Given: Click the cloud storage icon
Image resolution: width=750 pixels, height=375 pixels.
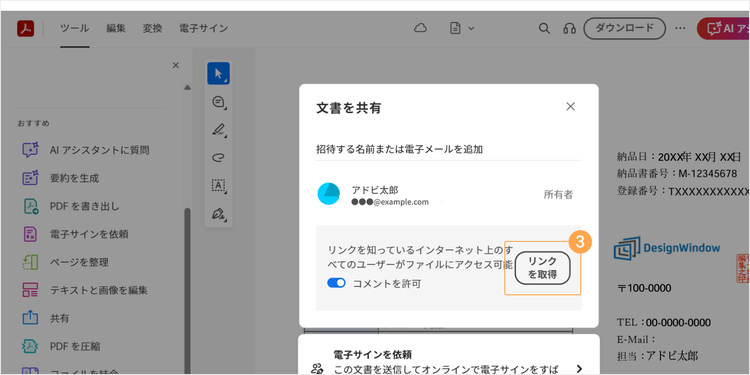Looking at the screenshot, I should coord(420,28).
